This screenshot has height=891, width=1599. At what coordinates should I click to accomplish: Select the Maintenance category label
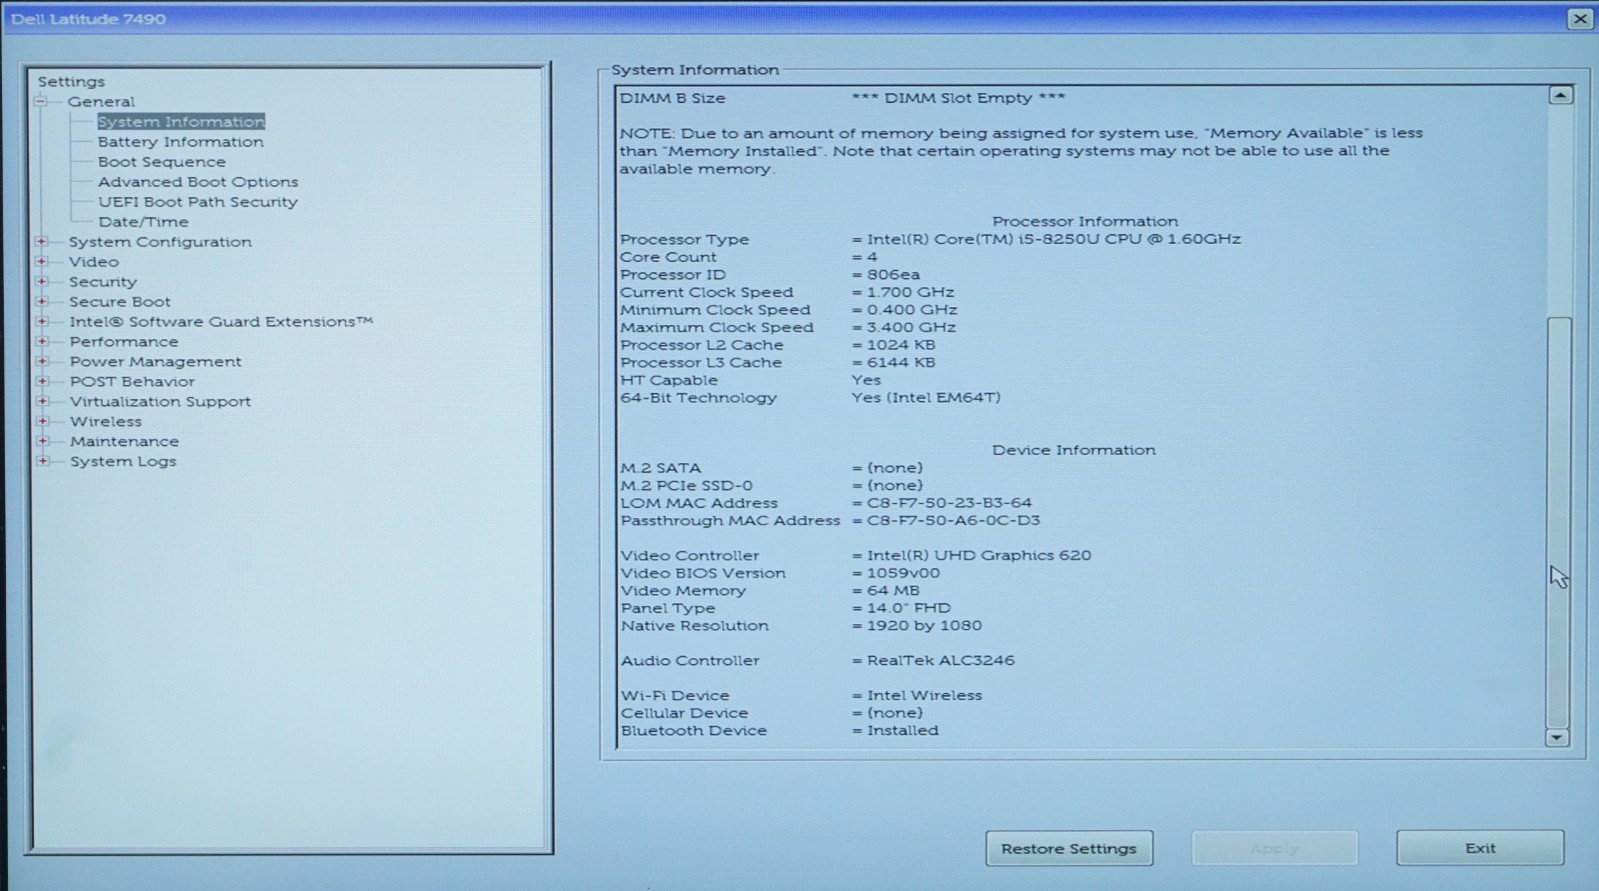click(124, 442)
